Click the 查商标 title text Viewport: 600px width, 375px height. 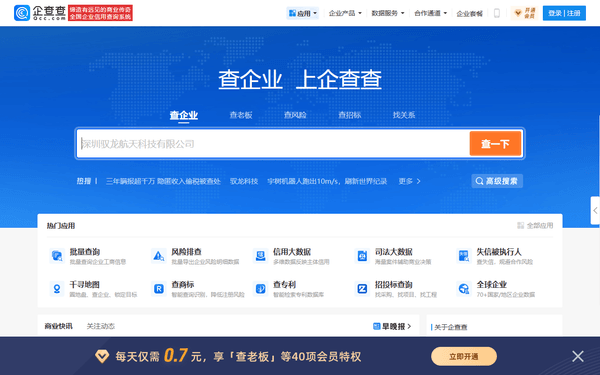[x=183, y=285]
